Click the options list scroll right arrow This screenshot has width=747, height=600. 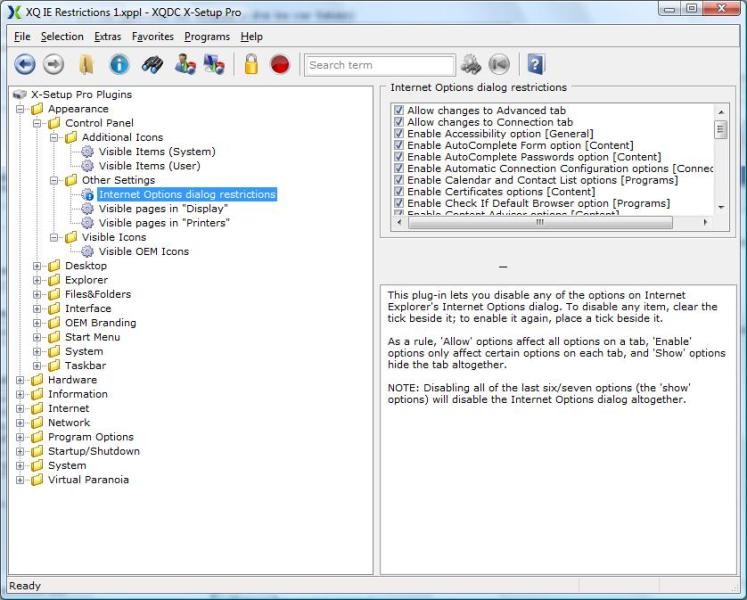point(705,223)
